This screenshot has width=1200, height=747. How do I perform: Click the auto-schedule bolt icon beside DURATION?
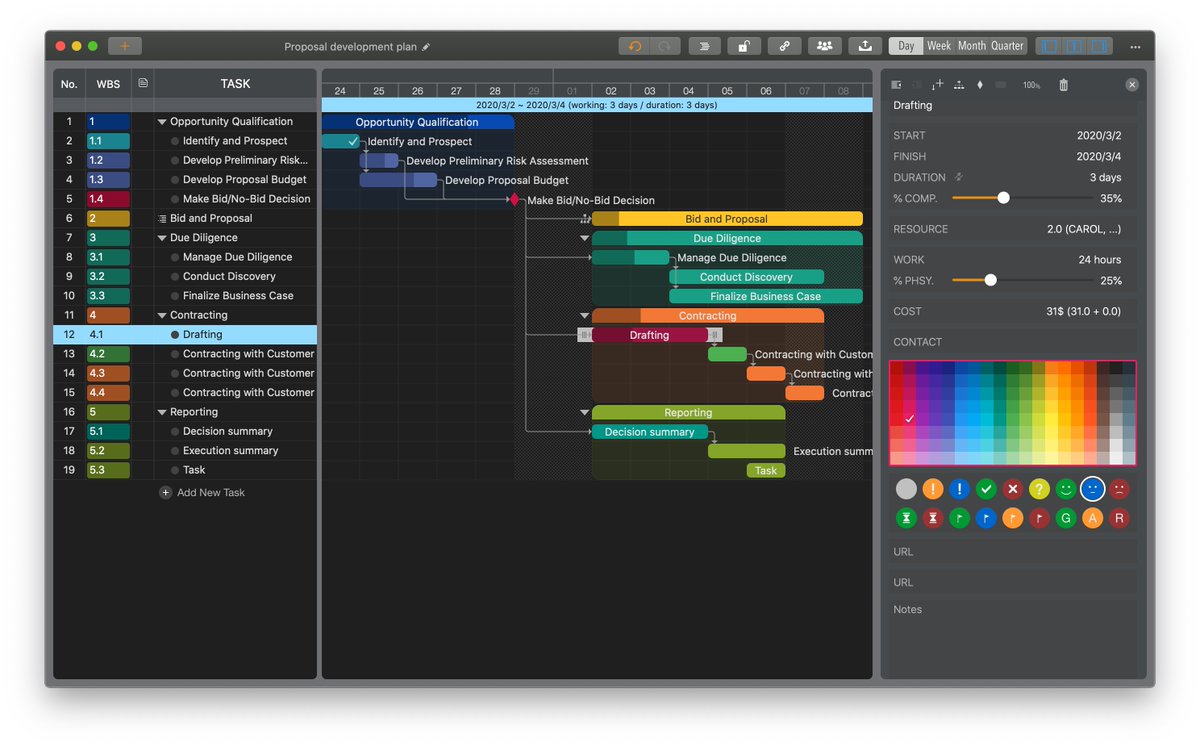(959, 177)
